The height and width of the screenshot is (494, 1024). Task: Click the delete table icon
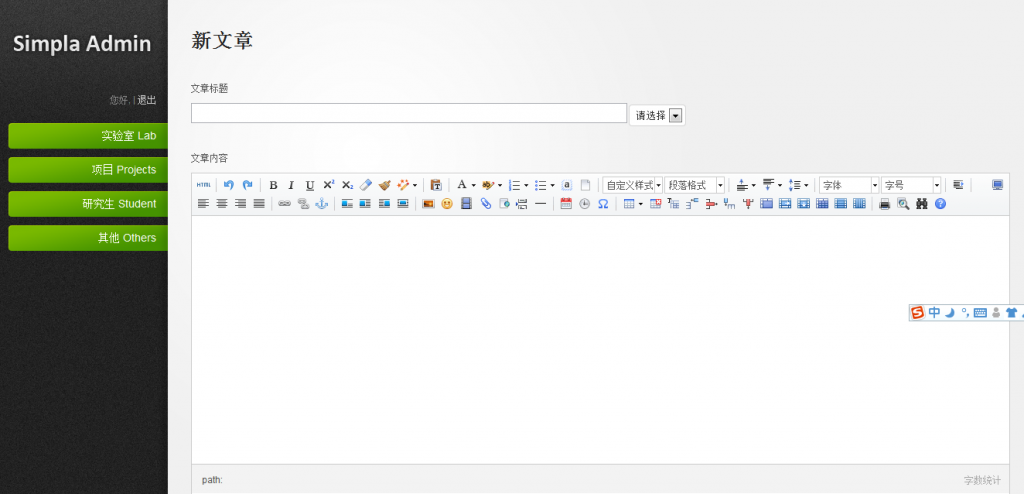pos(656,204)
